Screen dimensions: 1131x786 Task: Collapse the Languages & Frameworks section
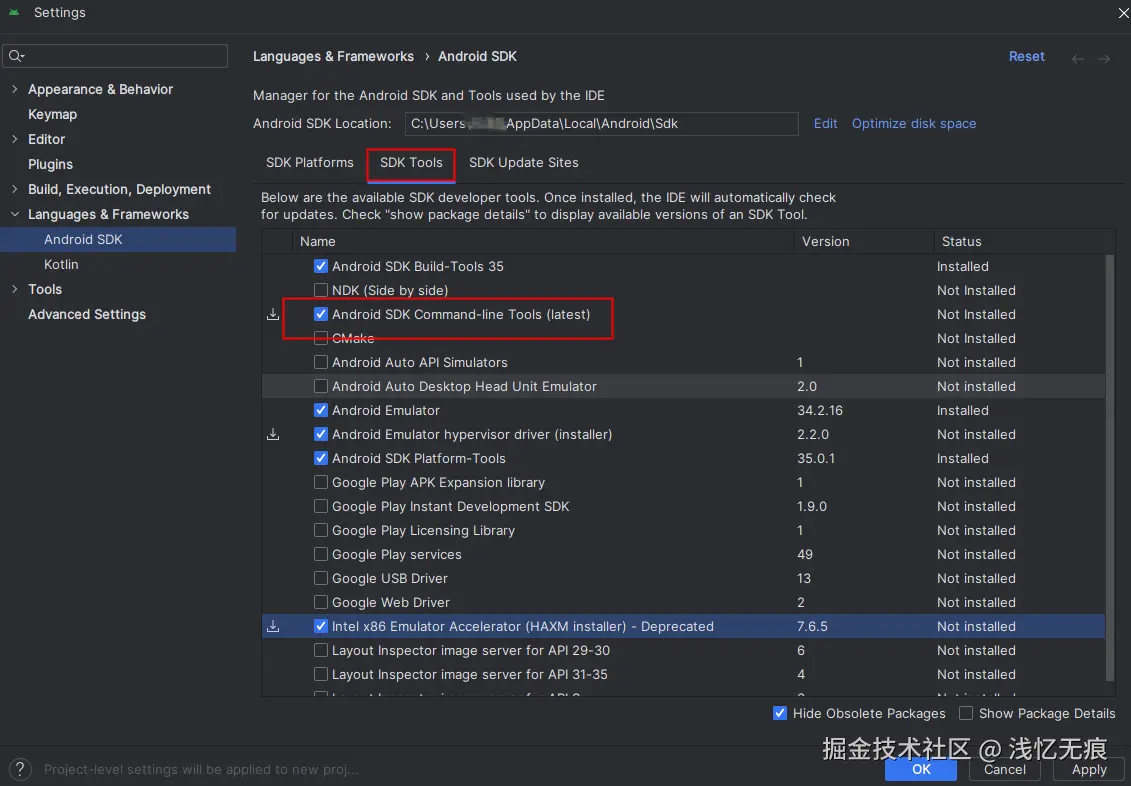[14, 214]
